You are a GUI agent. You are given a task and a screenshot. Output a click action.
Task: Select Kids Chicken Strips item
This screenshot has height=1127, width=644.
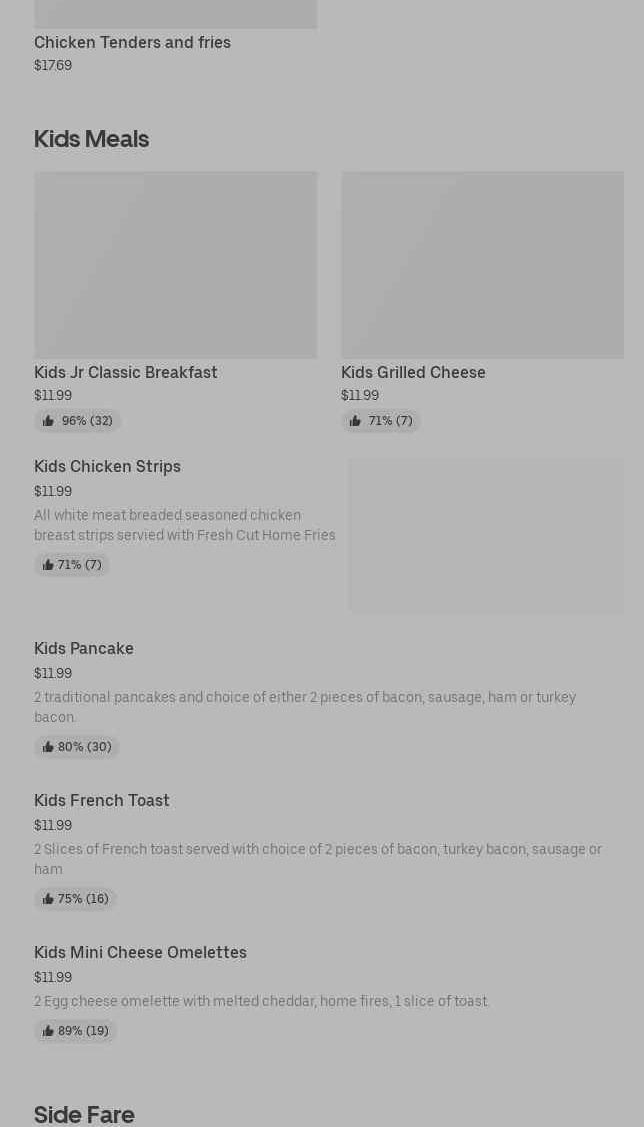pyautogui.click(x=107, y=466)
